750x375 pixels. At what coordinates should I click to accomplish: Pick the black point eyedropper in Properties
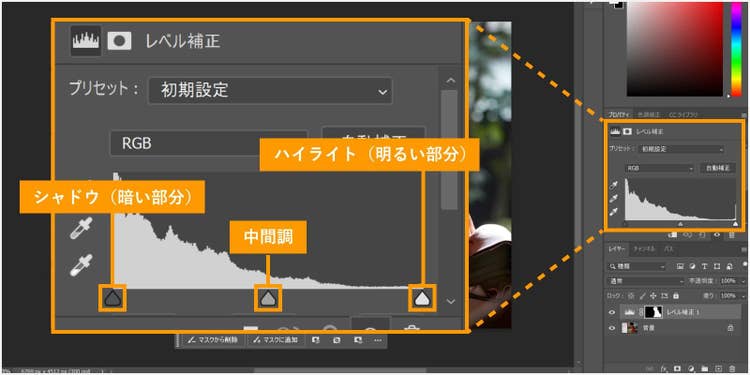614,185
